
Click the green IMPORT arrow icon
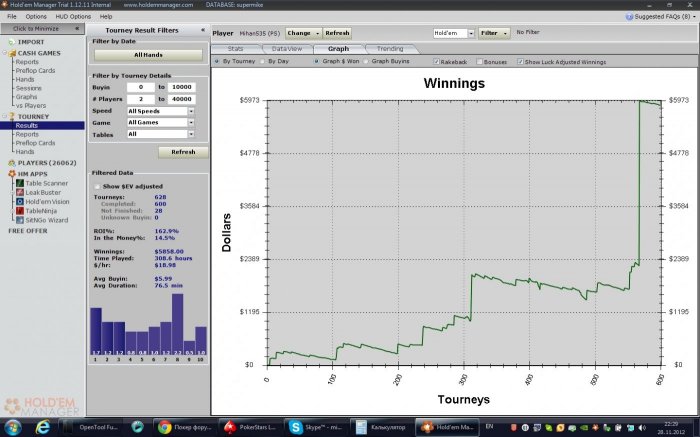(x=12, y=42)
